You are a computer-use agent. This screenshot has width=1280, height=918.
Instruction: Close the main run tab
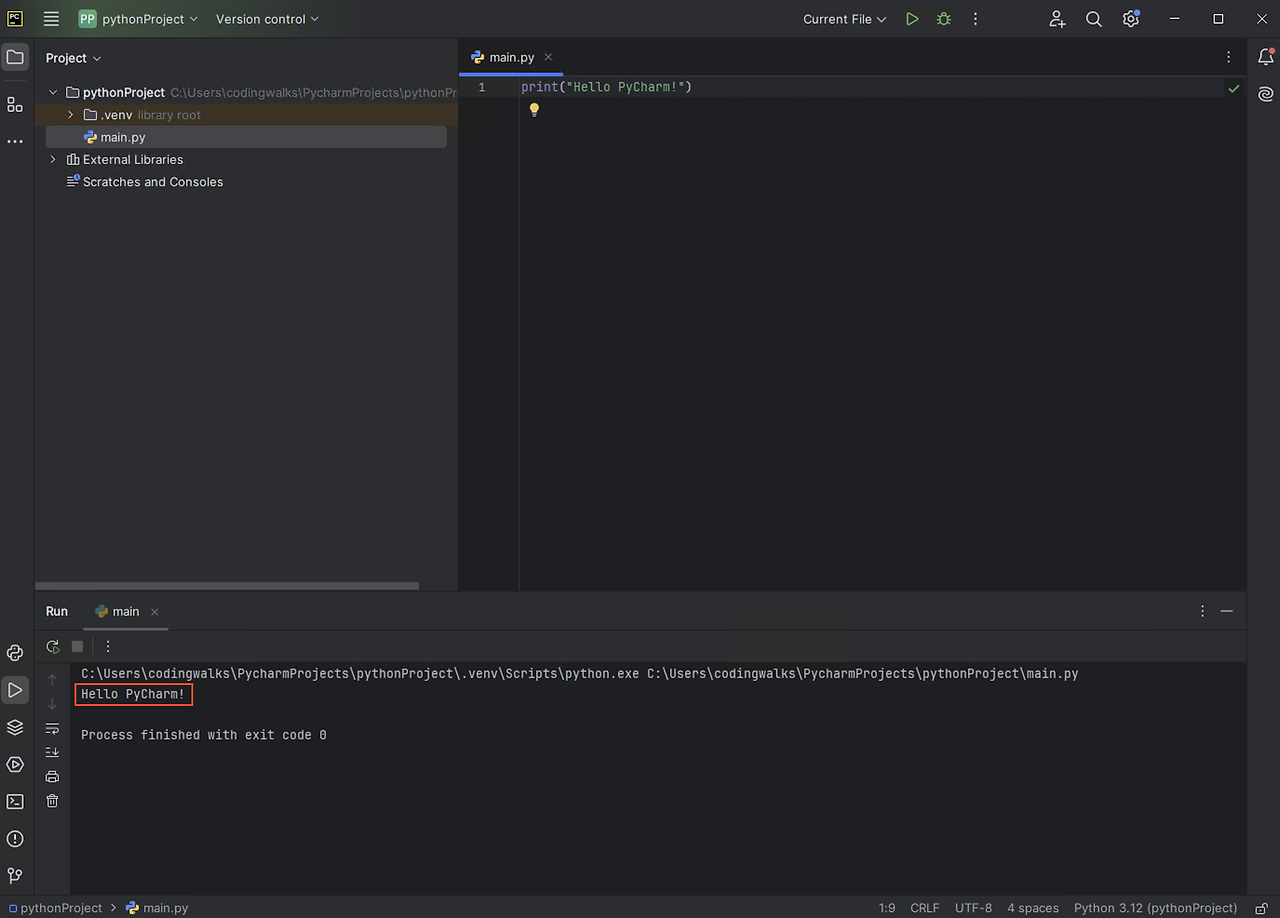[x=154, y=612]
